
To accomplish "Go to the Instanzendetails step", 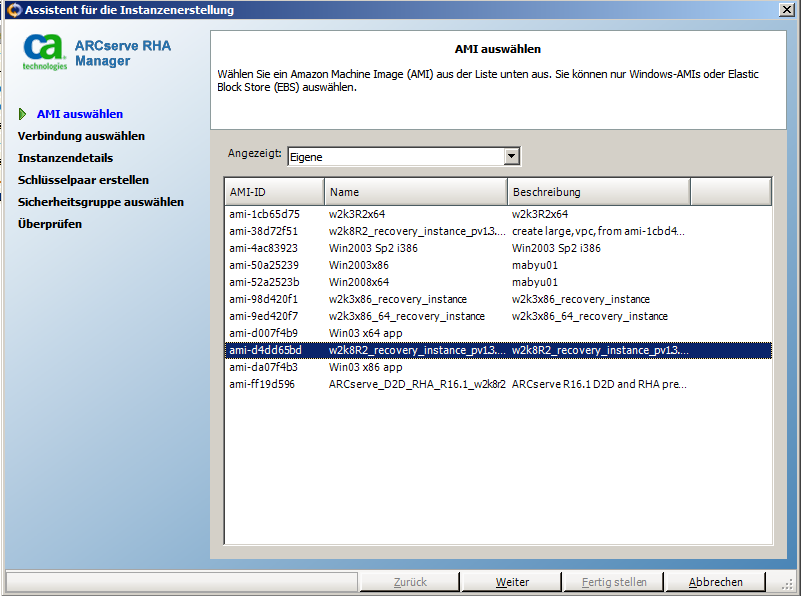I will click(65, 158).
